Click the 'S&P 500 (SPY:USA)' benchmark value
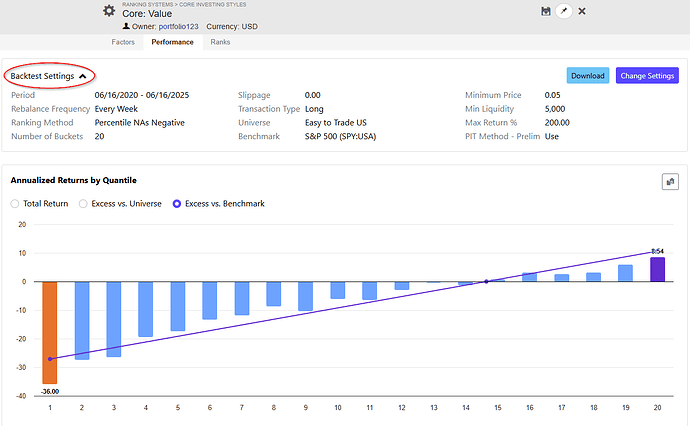The width and height of the screenshot is (690, 426). click(340, 136)
